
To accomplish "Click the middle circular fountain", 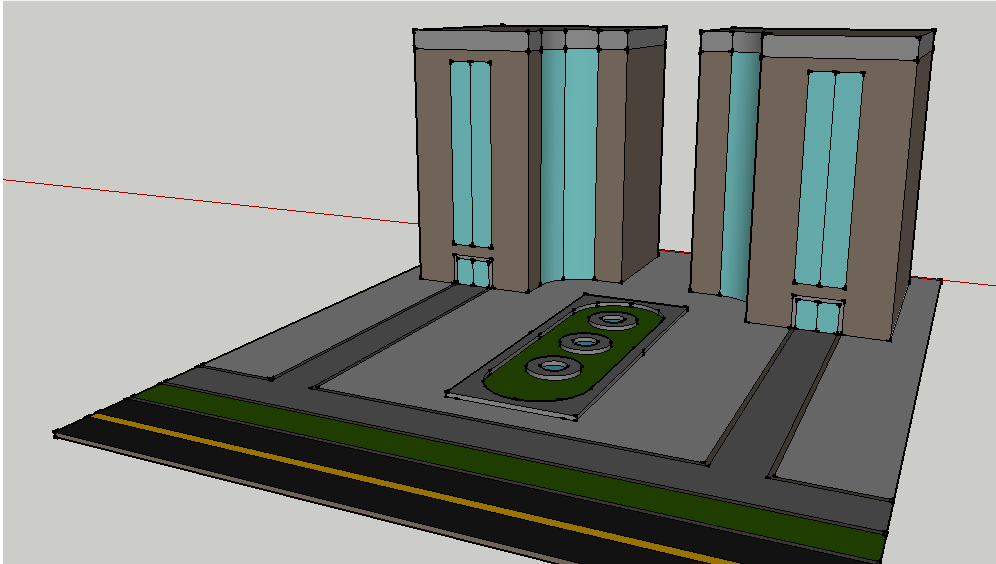I will pos(584,343).
